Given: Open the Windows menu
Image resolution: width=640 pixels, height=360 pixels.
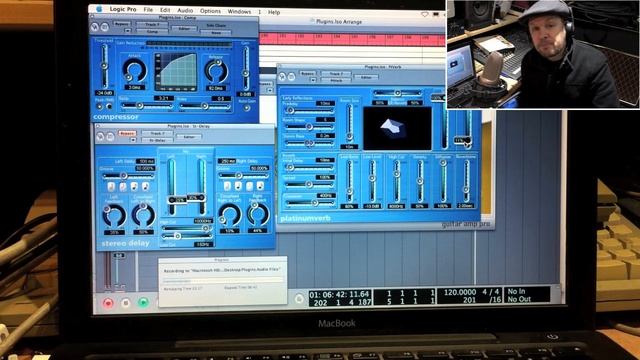Looking at the screenshot, I should click(x=239, y=11).
